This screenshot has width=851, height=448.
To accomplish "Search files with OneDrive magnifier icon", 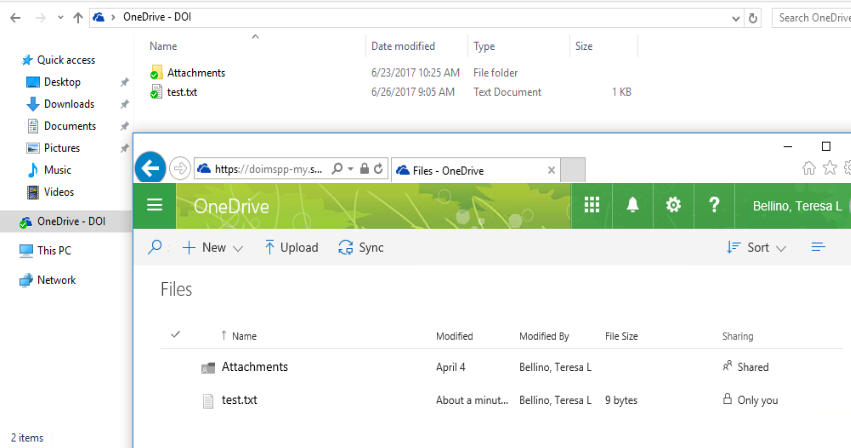I will 155,248.
